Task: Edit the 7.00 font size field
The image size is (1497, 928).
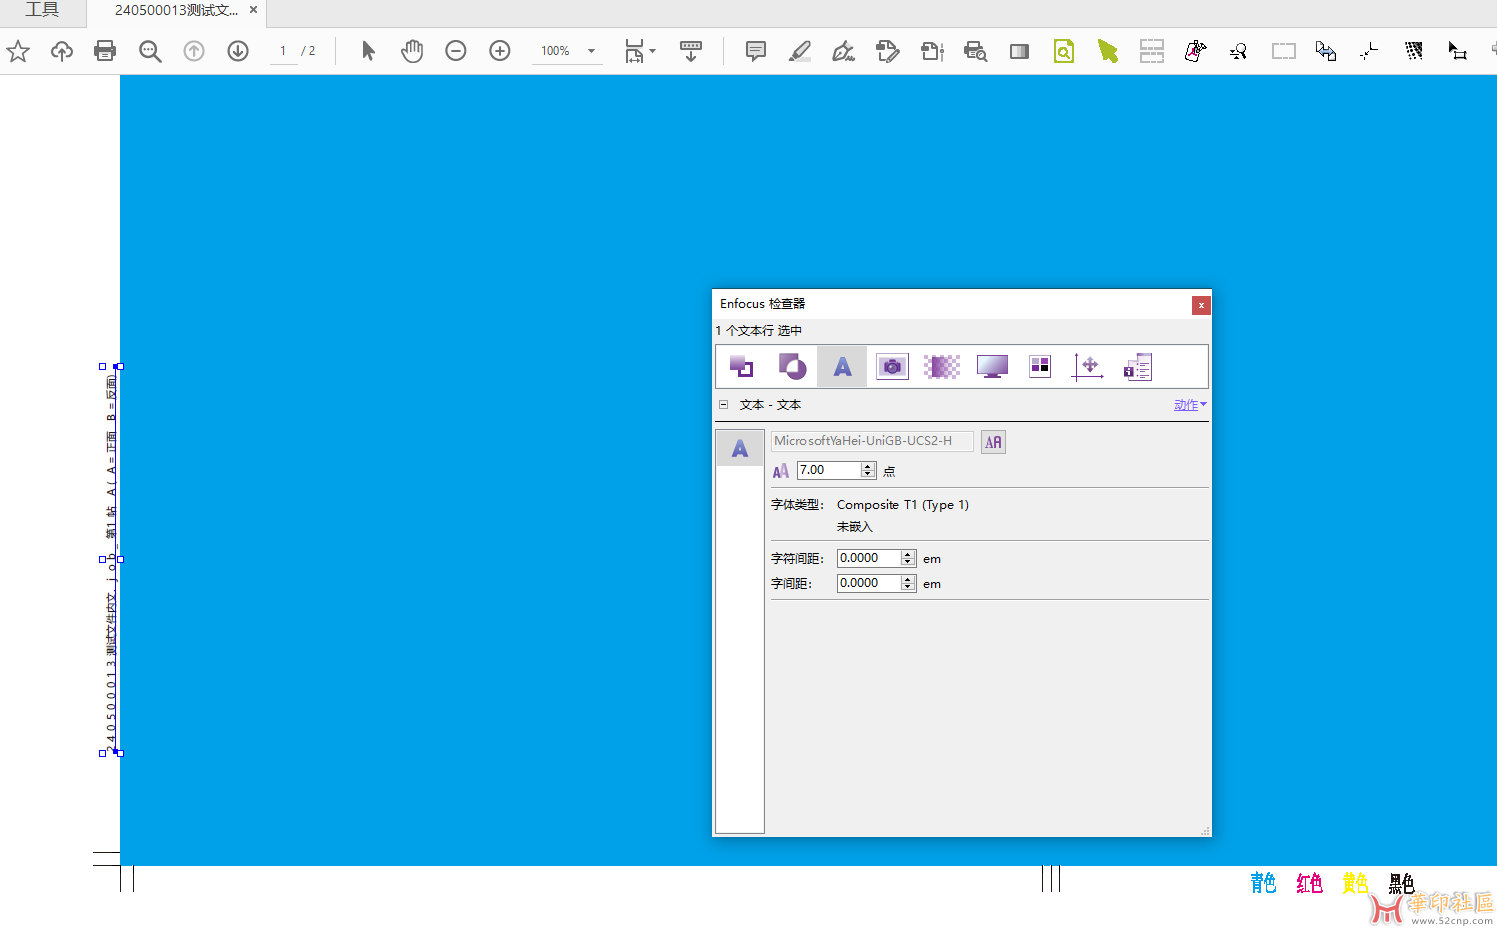Action: (828, 470)
